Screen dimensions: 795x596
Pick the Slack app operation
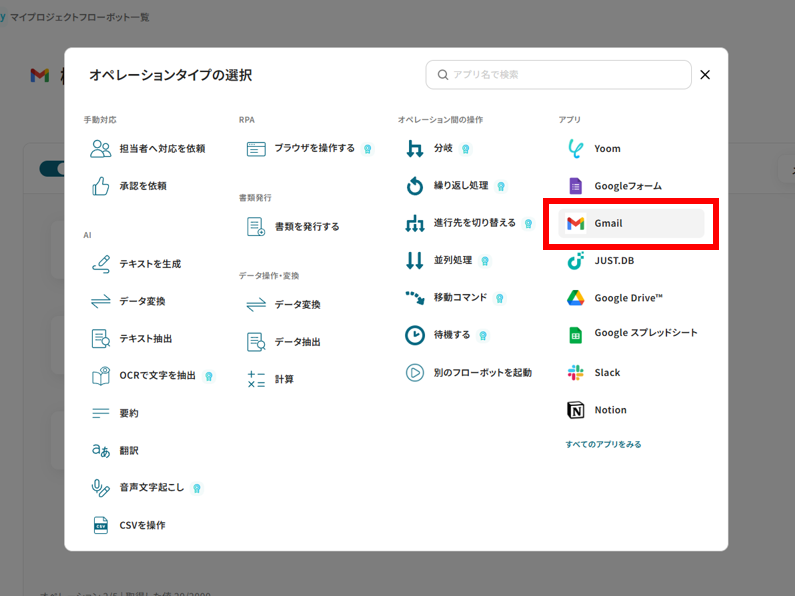click(x=607, y=372)
